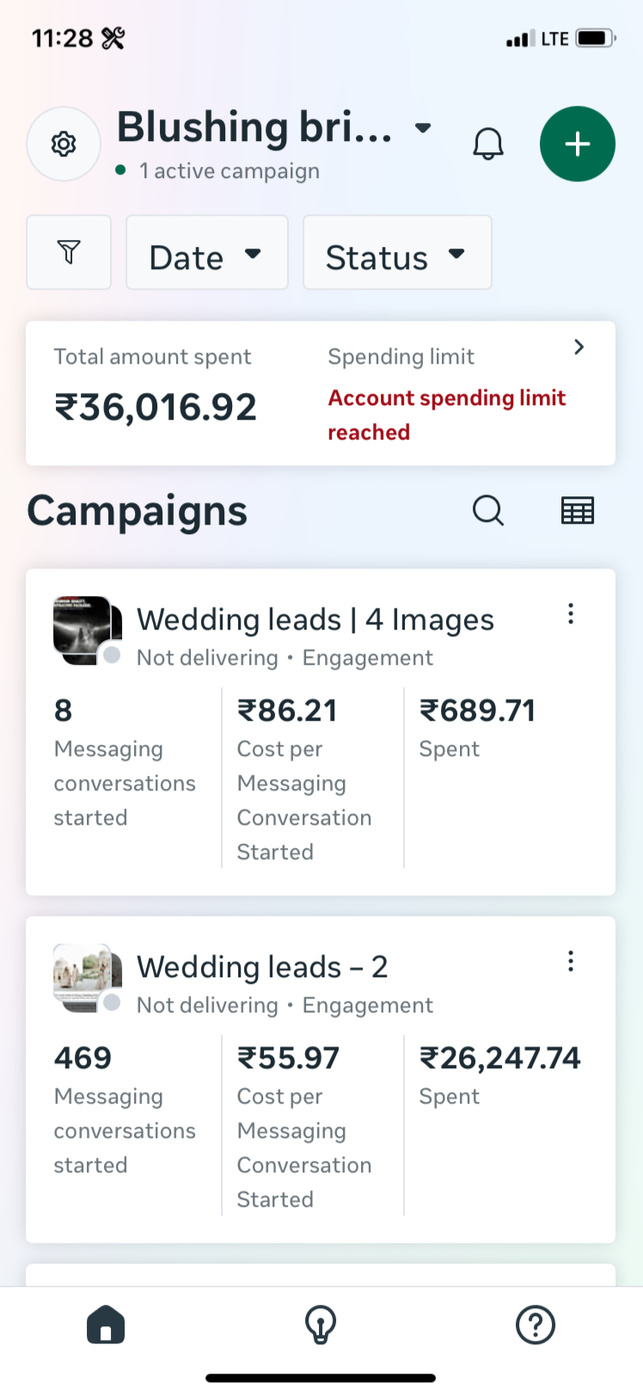The width and height of the screenshot is (643, 1396).
Task: Search campaigns with magnifier icon
Action: 488,511
